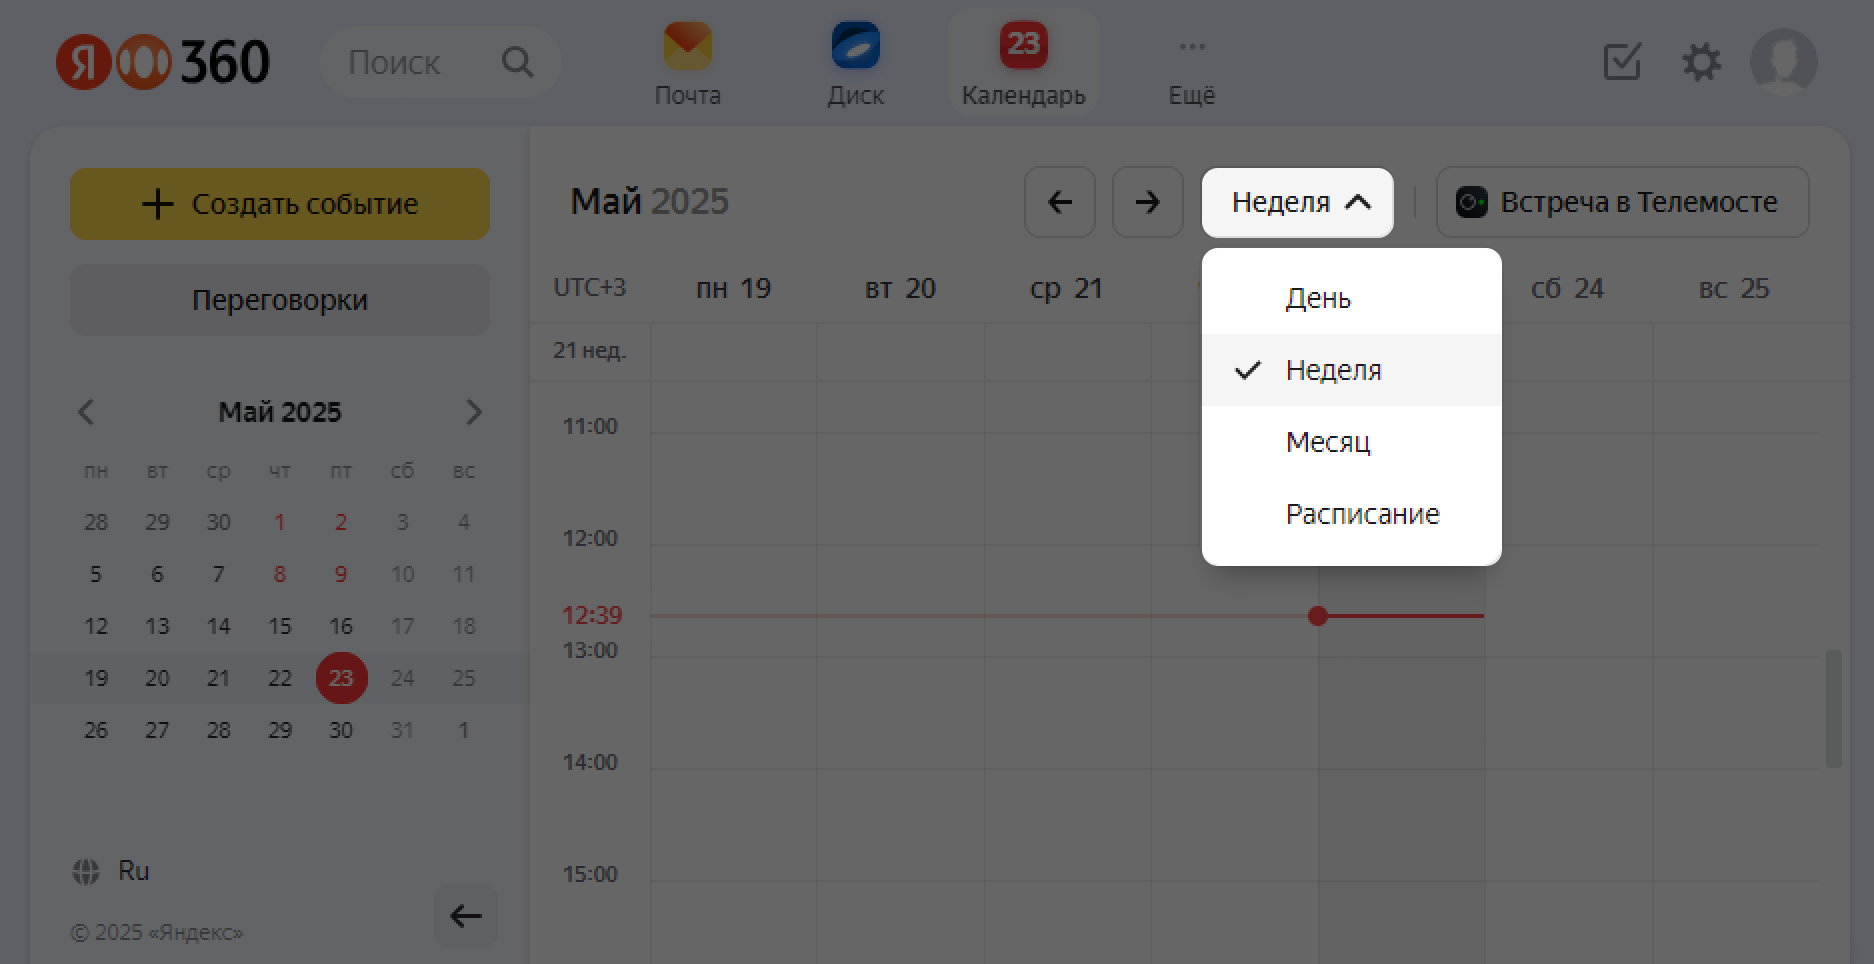Choose Расписание view option
This screenshot has width=1874, height=964.
pyautogui.click(x=1362, y=514)
